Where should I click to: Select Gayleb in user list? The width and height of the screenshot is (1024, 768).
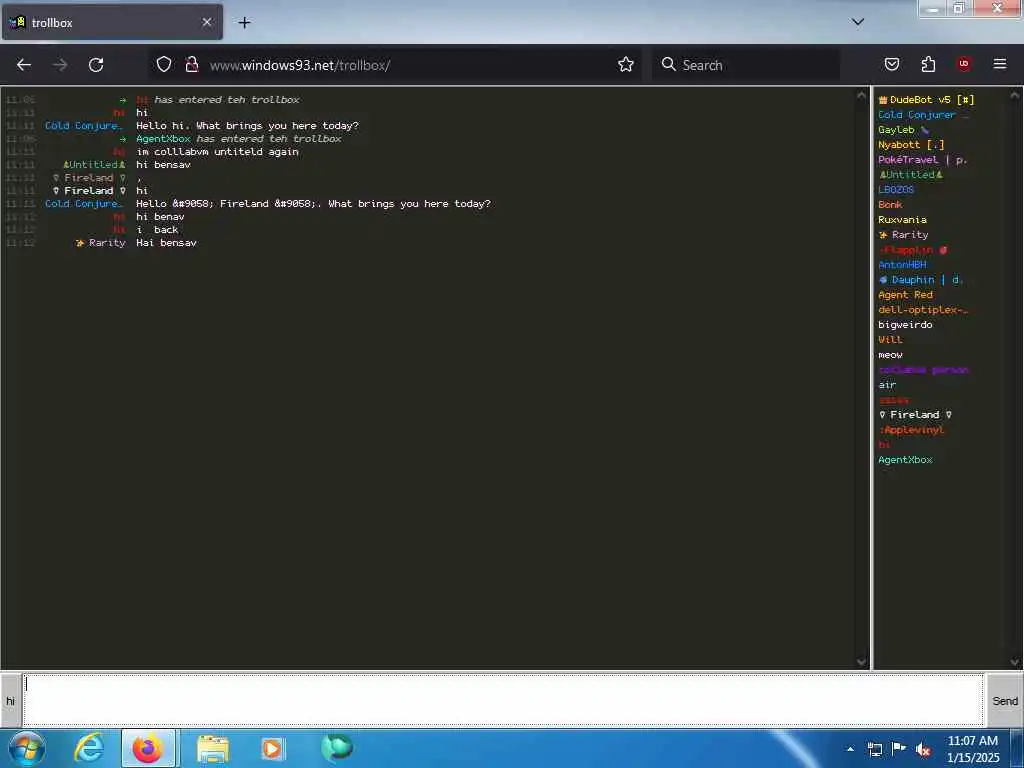pyautogui.click(x=903, y=130)
